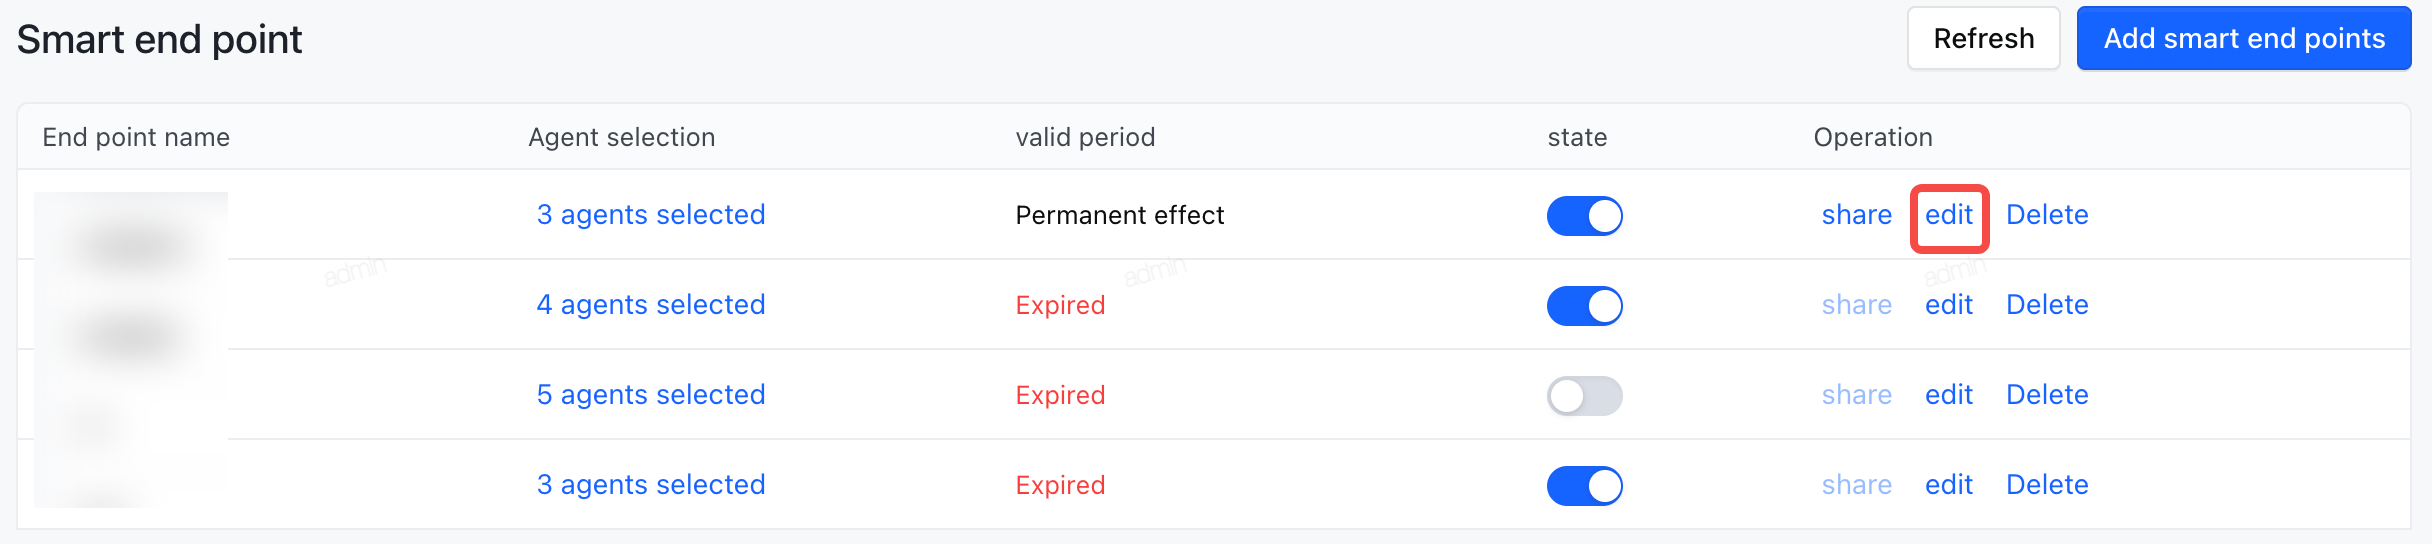This screenshot has height=544, width=2432.
Task: Open 4 agents selected link
Action: (651, 305)
